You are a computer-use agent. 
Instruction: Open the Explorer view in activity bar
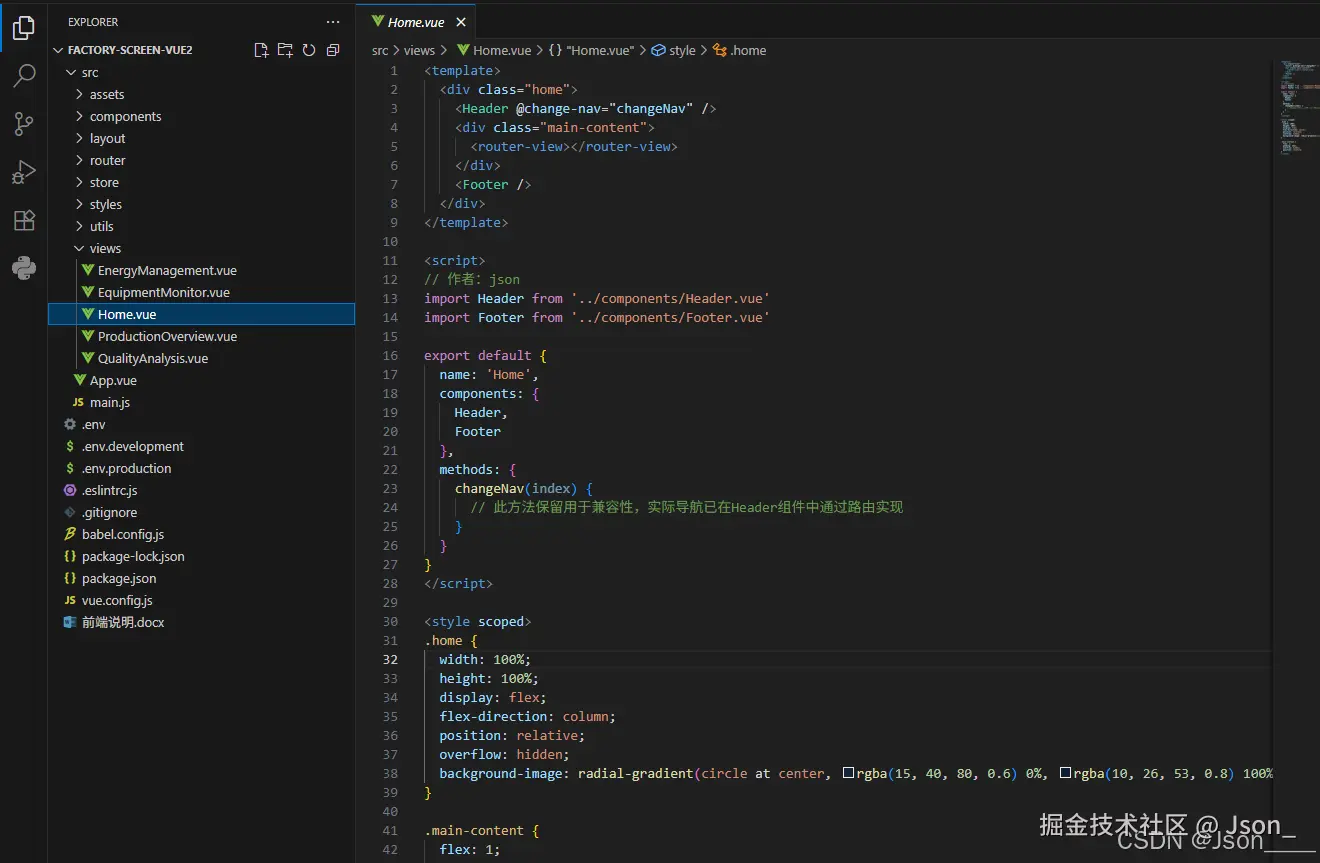pos(24,28)
